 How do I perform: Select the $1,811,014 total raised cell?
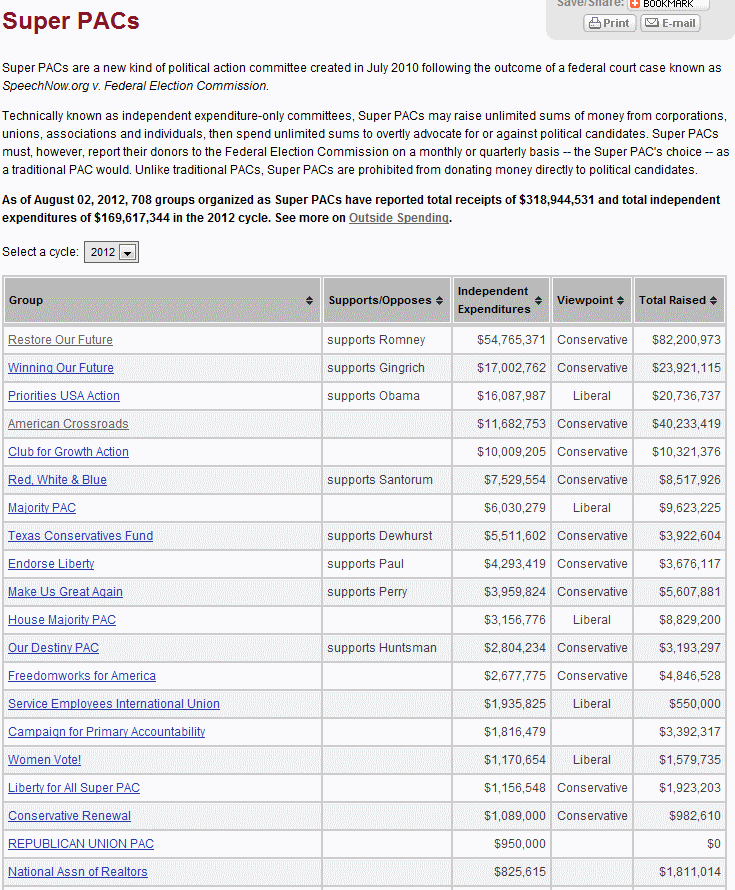pyautogui.click(x=680, y=872)
